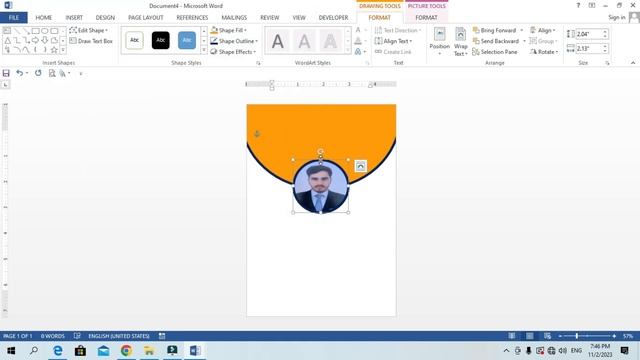
Task: Switch to Read Mode view in status bar
Action: 511,336
